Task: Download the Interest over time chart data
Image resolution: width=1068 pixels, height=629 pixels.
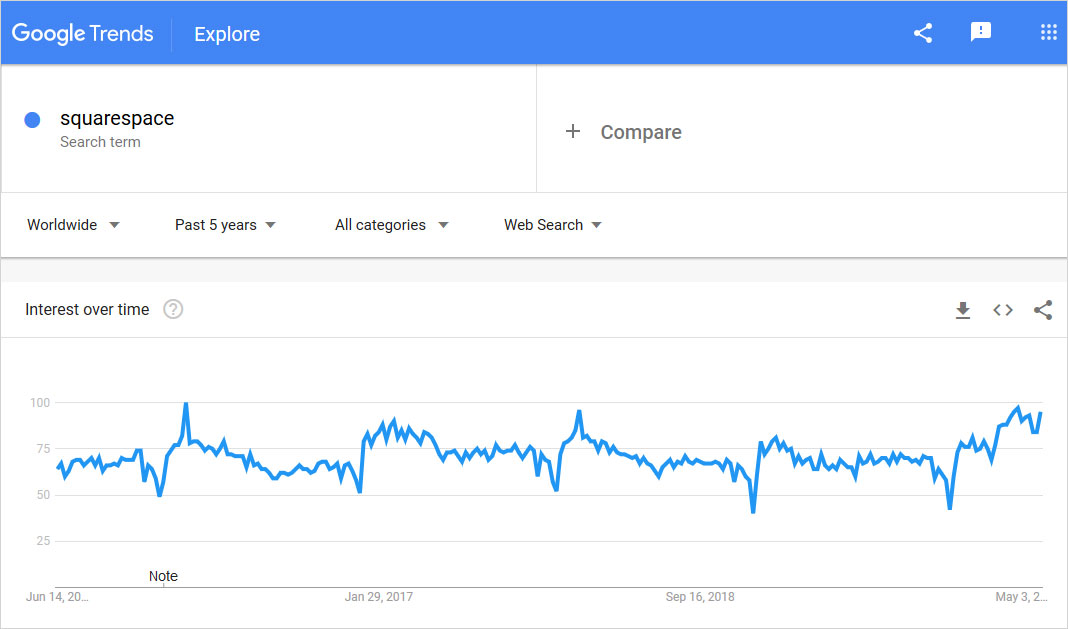Action: [x=963, y=310]
